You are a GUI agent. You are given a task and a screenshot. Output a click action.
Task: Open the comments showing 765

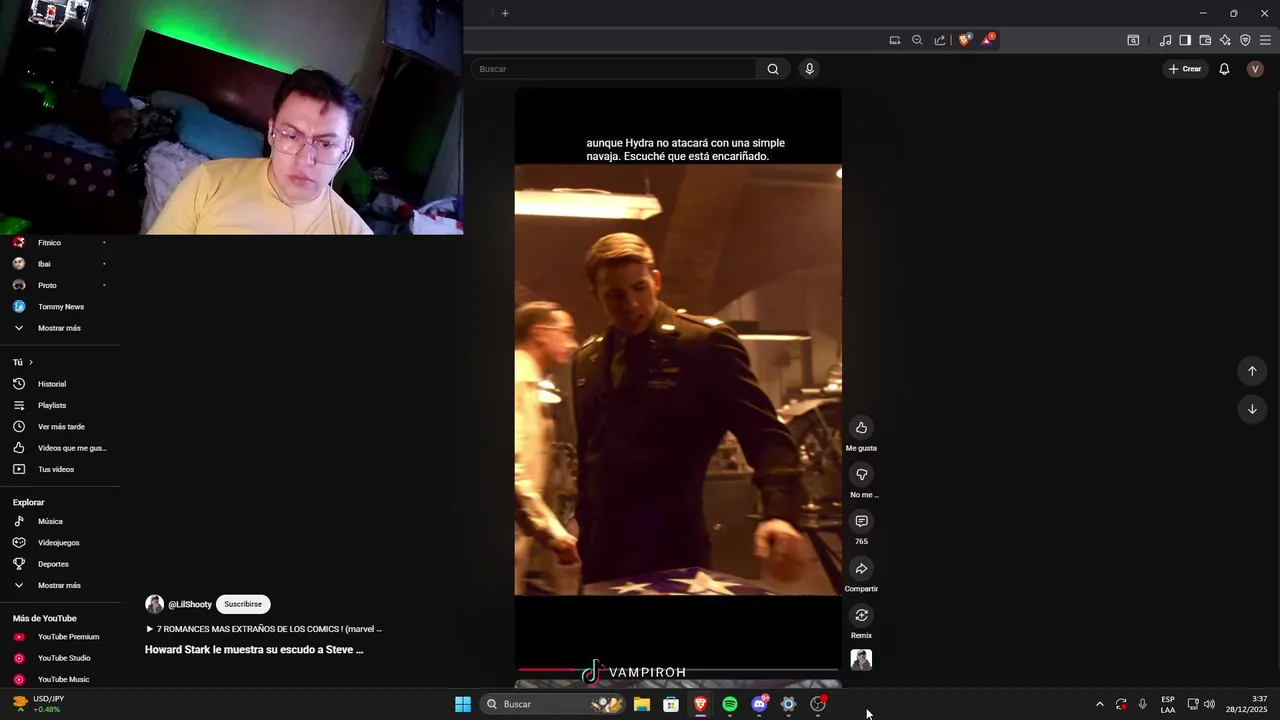861,521
